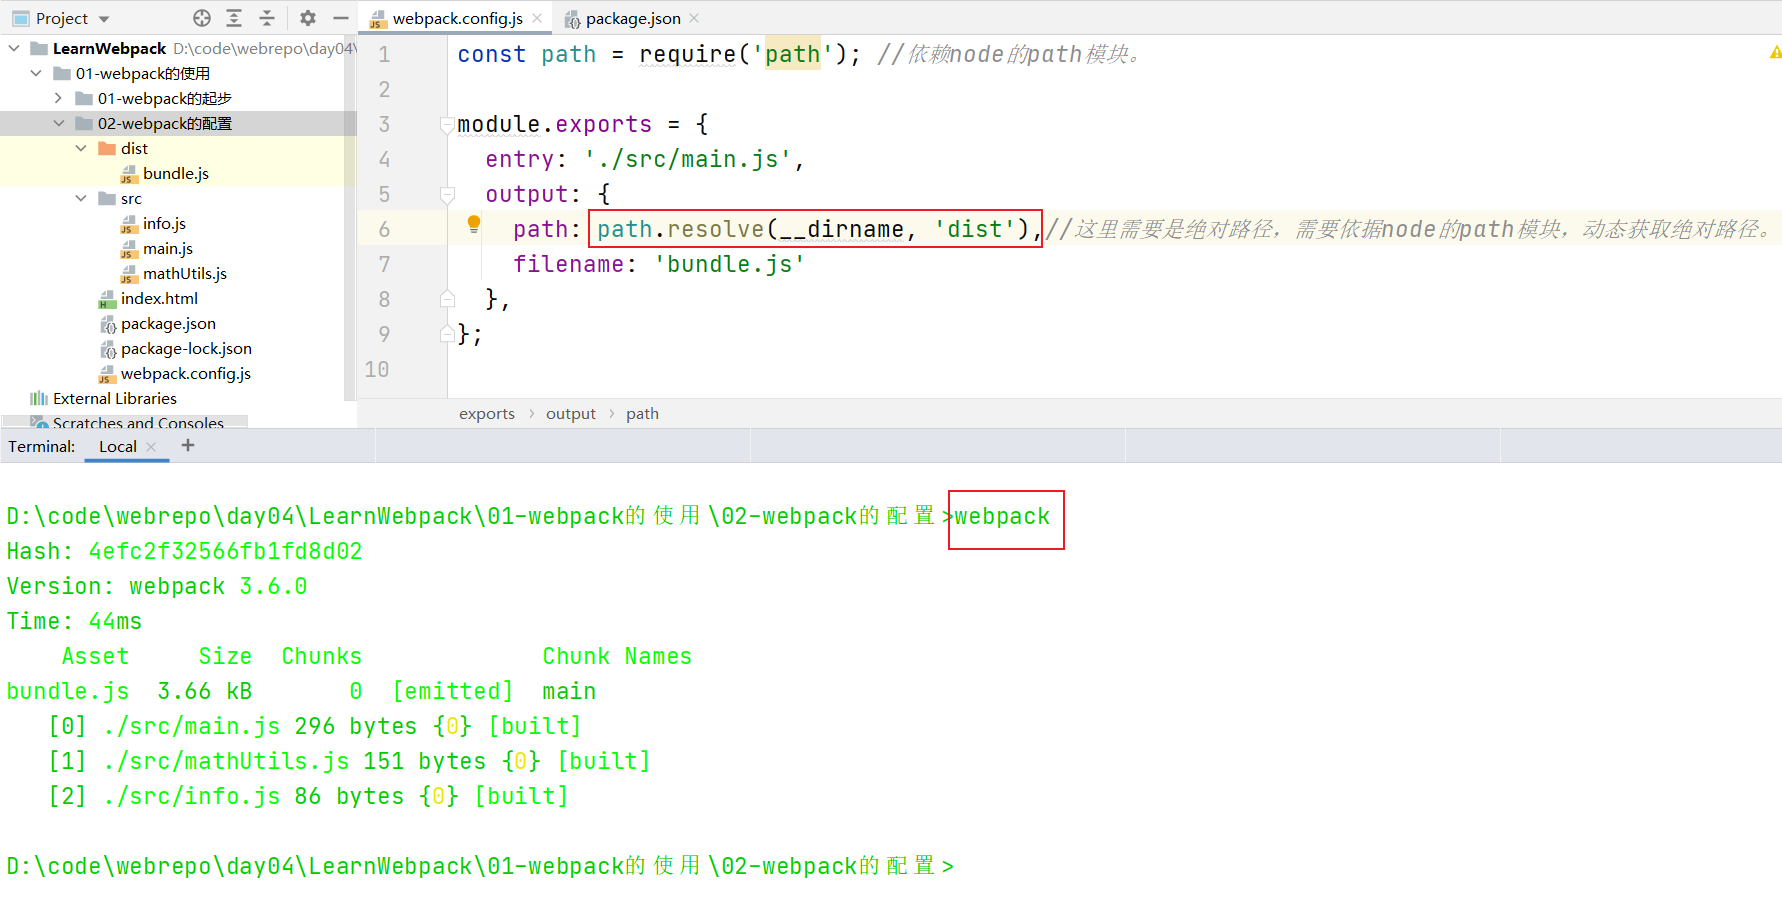Image resolution: width=1782 pixels, height=899 pixels.
Task: Click the warning indicator in editor corner
Action: tap(1775, 52)
